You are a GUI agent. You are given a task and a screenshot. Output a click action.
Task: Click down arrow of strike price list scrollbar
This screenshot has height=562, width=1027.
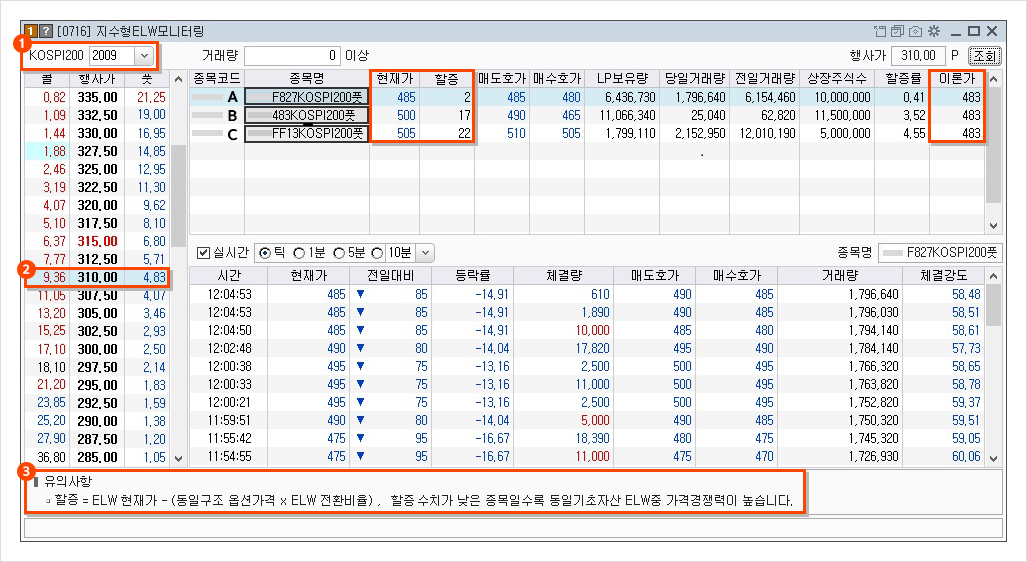click(178, 459)
